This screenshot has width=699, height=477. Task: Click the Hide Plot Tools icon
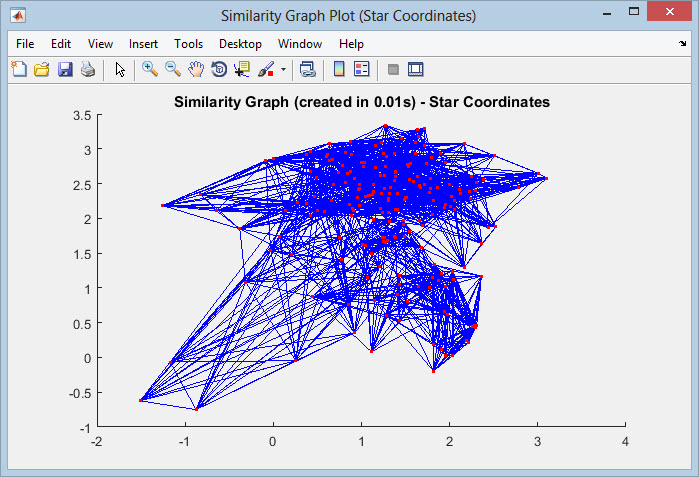393,70
